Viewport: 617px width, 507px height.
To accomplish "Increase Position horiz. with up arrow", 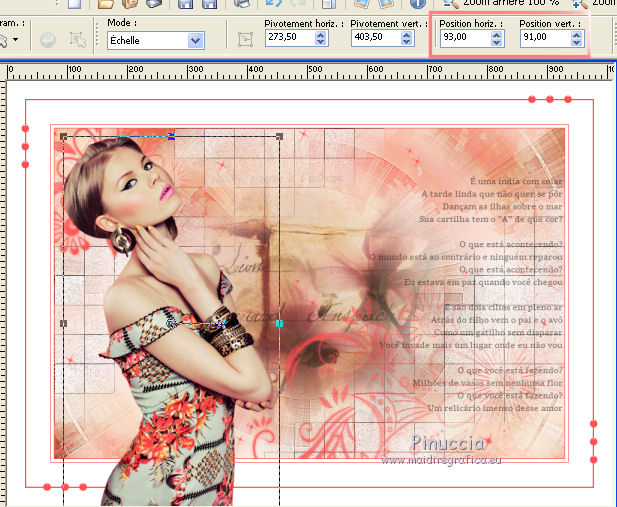I will coord(497,35).
